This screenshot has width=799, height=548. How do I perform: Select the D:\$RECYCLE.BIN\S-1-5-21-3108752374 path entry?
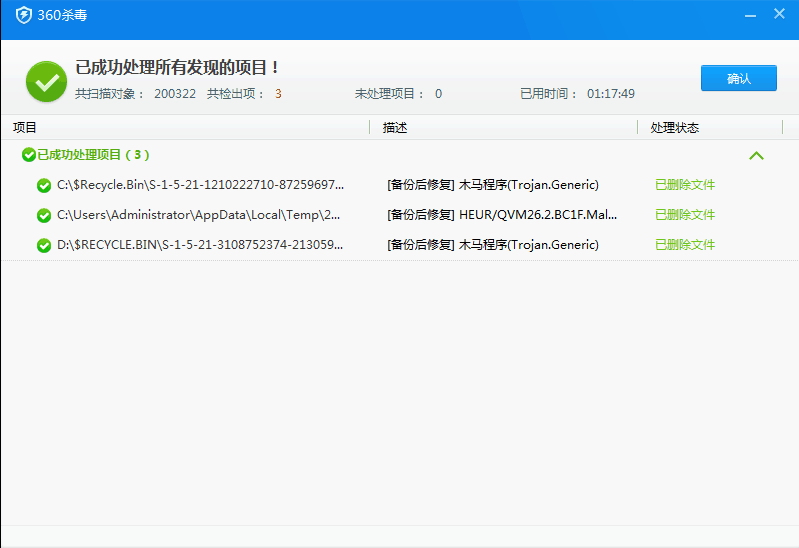coord(200,245)
